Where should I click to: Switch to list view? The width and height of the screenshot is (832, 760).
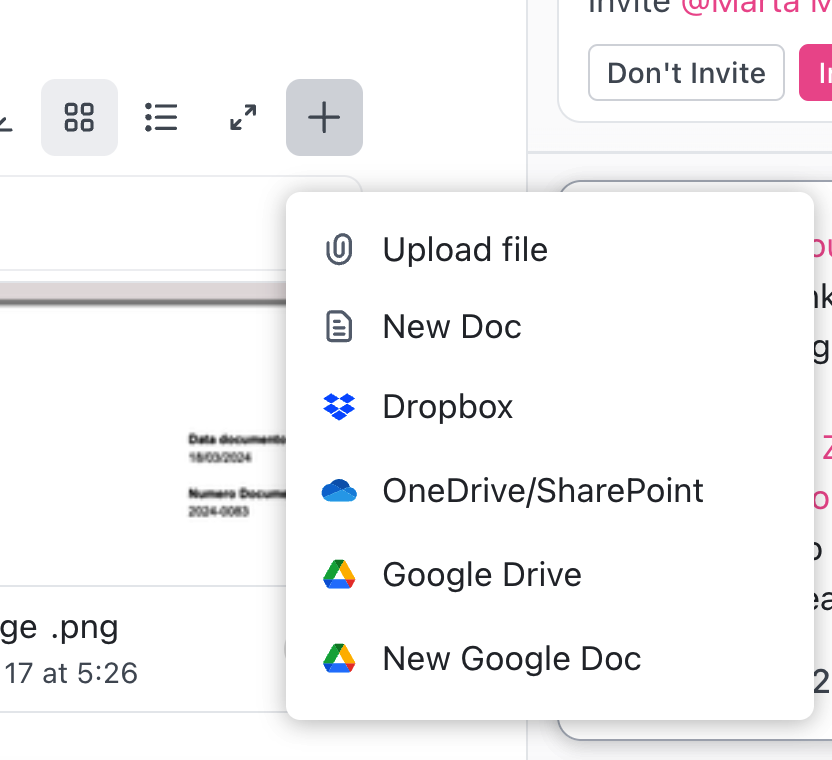[161, 118]
